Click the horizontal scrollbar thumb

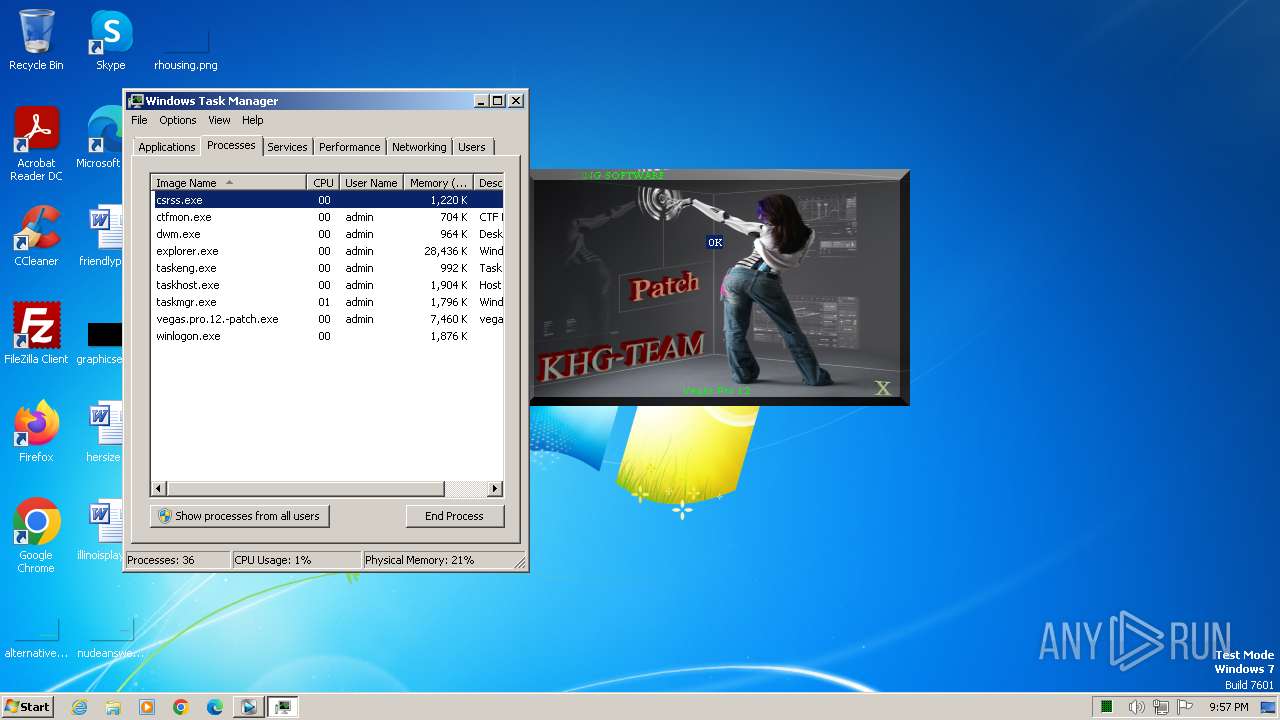pyautogui.click(x=305, y=489)
